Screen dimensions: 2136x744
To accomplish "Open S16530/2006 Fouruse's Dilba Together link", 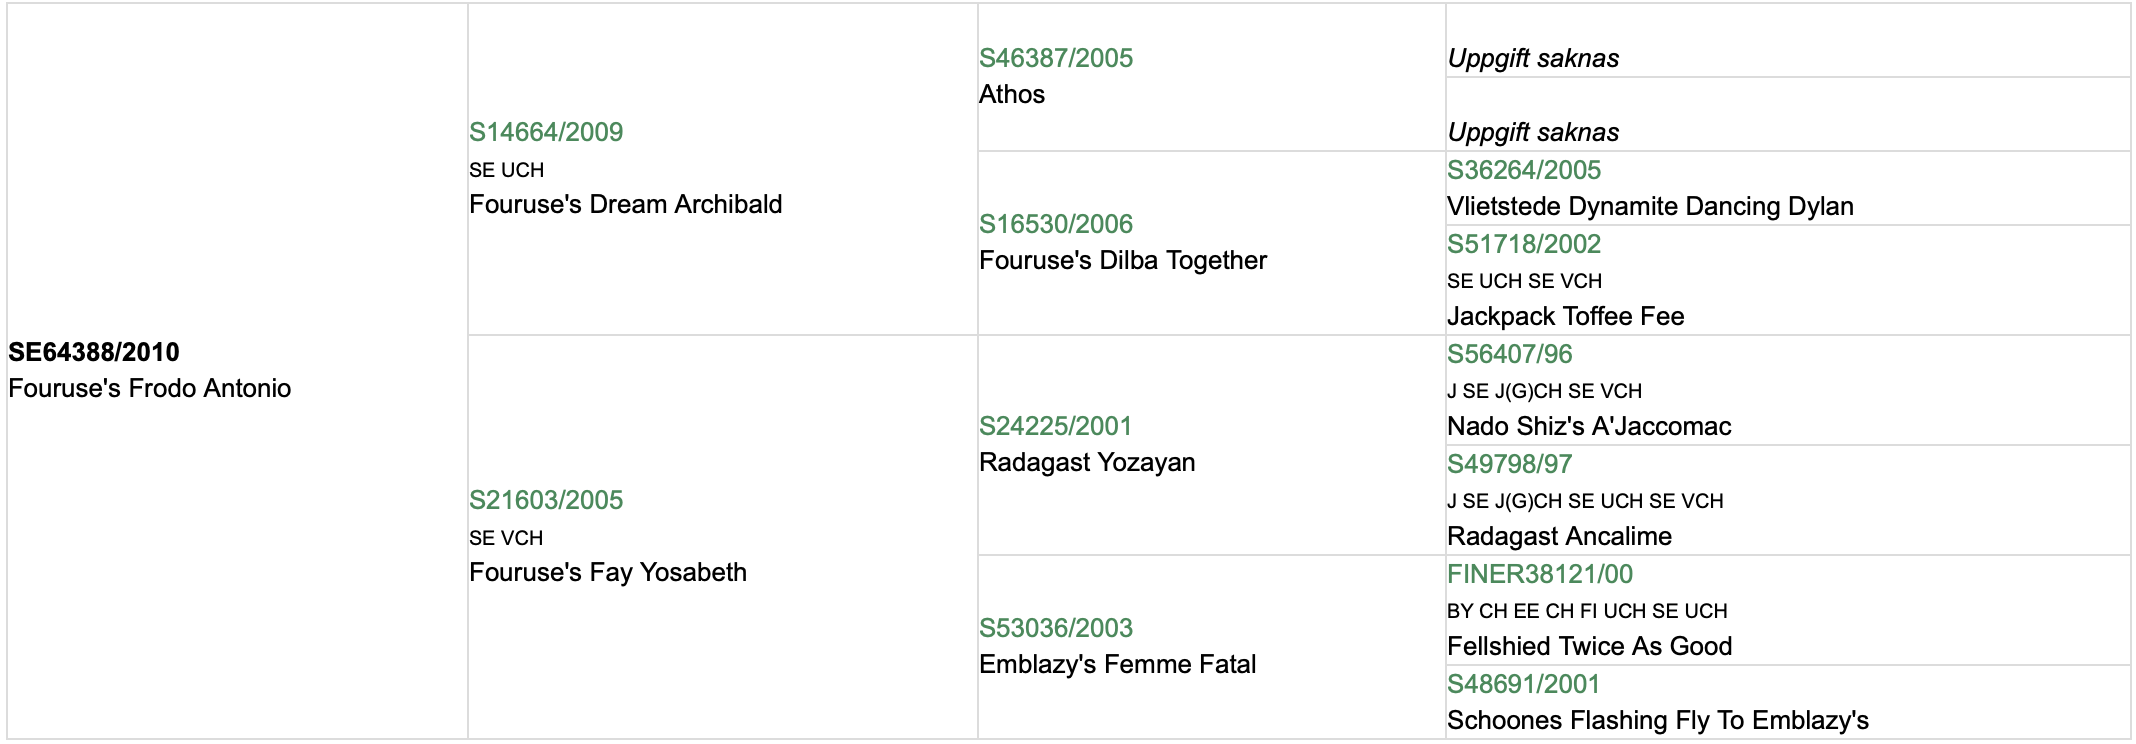I will (x=1056, y=224).
